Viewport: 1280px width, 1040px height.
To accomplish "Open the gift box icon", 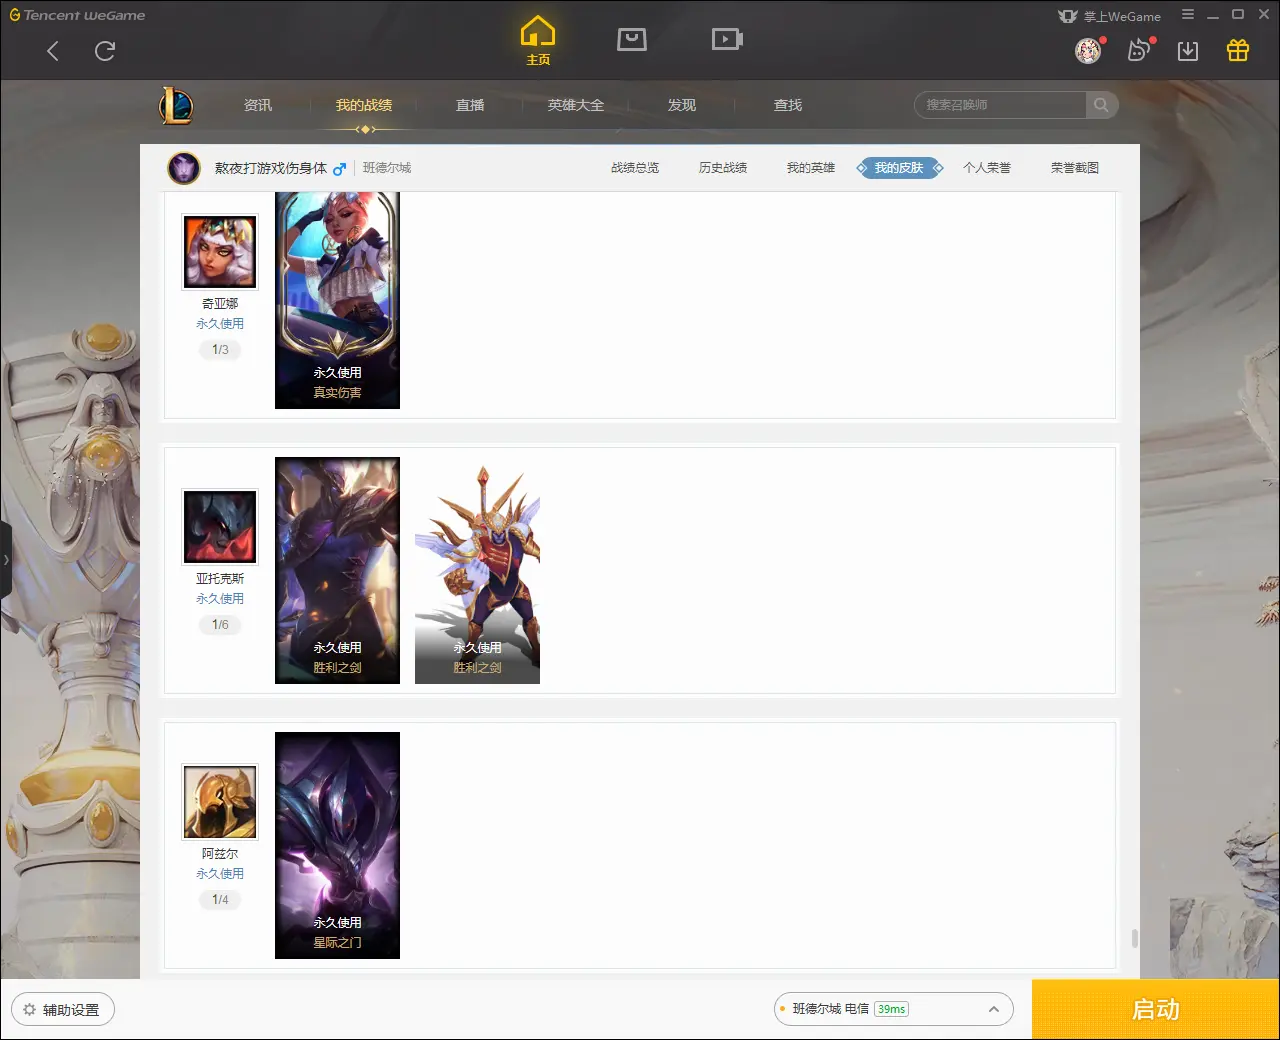I will [1238, 50].
